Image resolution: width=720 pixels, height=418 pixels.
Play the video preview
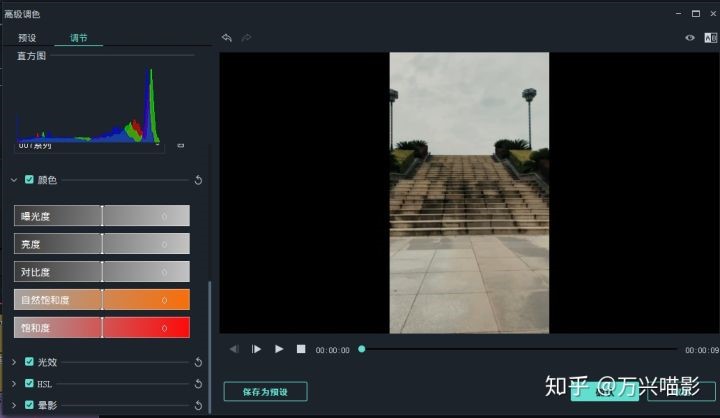[279, 349]
